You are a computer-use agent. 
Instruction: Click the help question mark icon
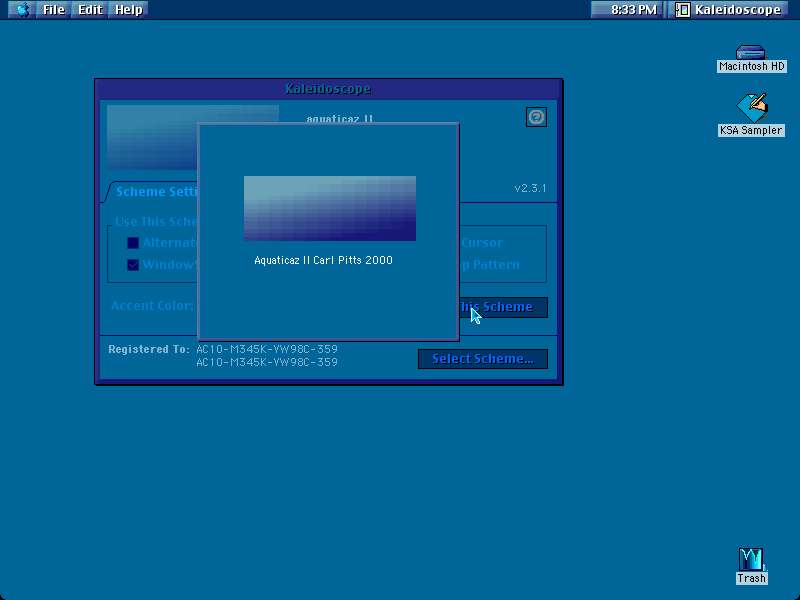[536, 117]
